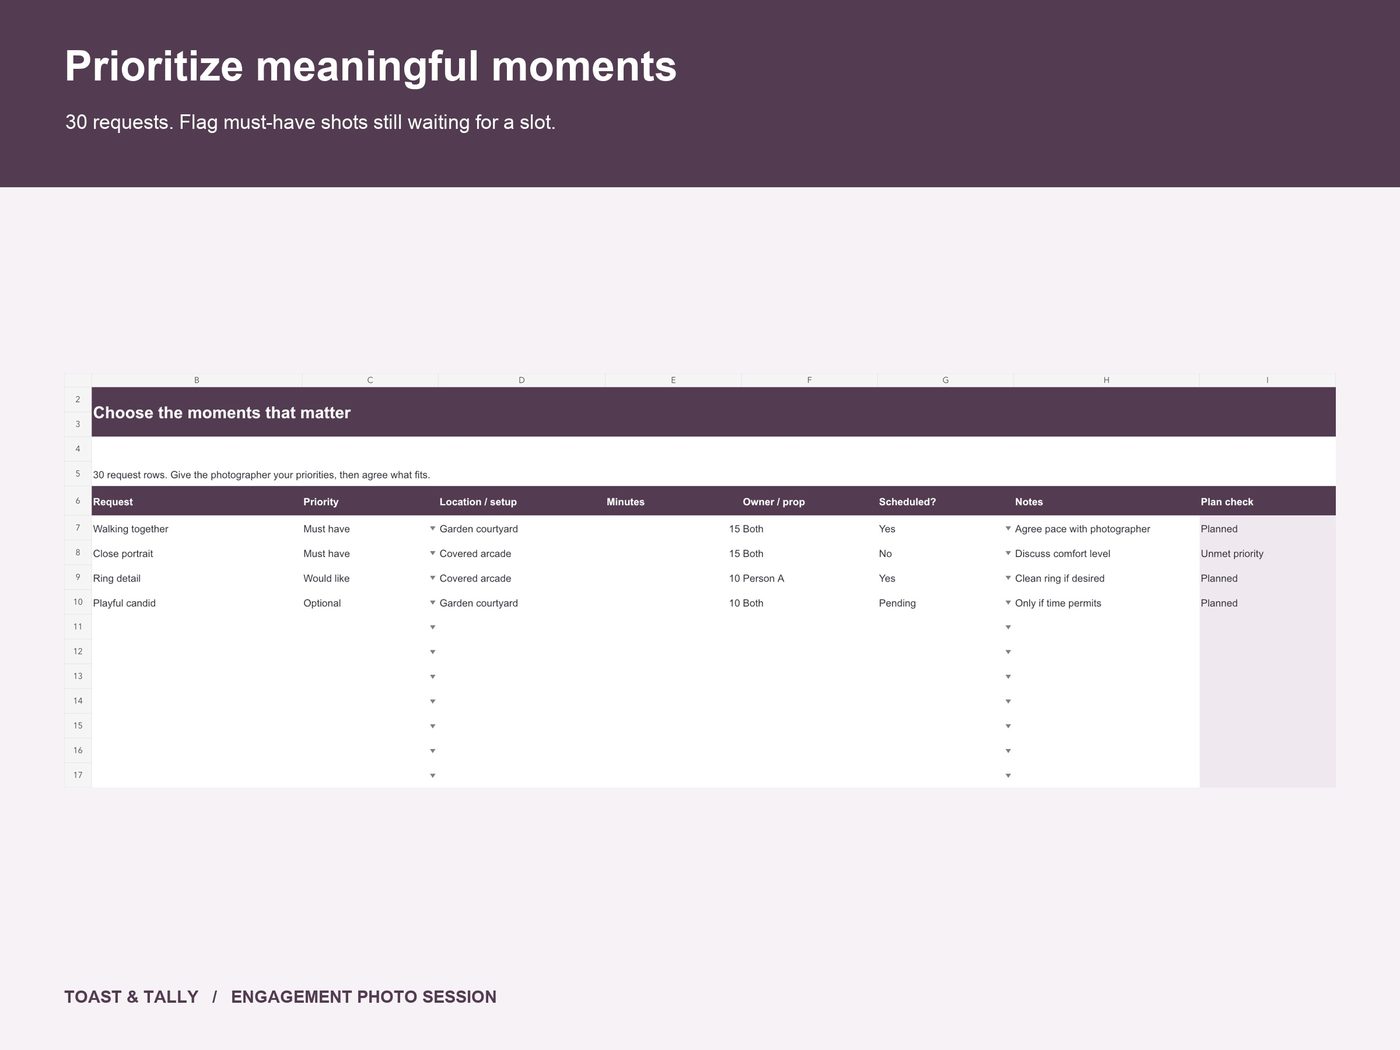Expand the Scheduled dropdown in row 17
Viewport: 1400px width, 1050px height.
coord(1008,775)
